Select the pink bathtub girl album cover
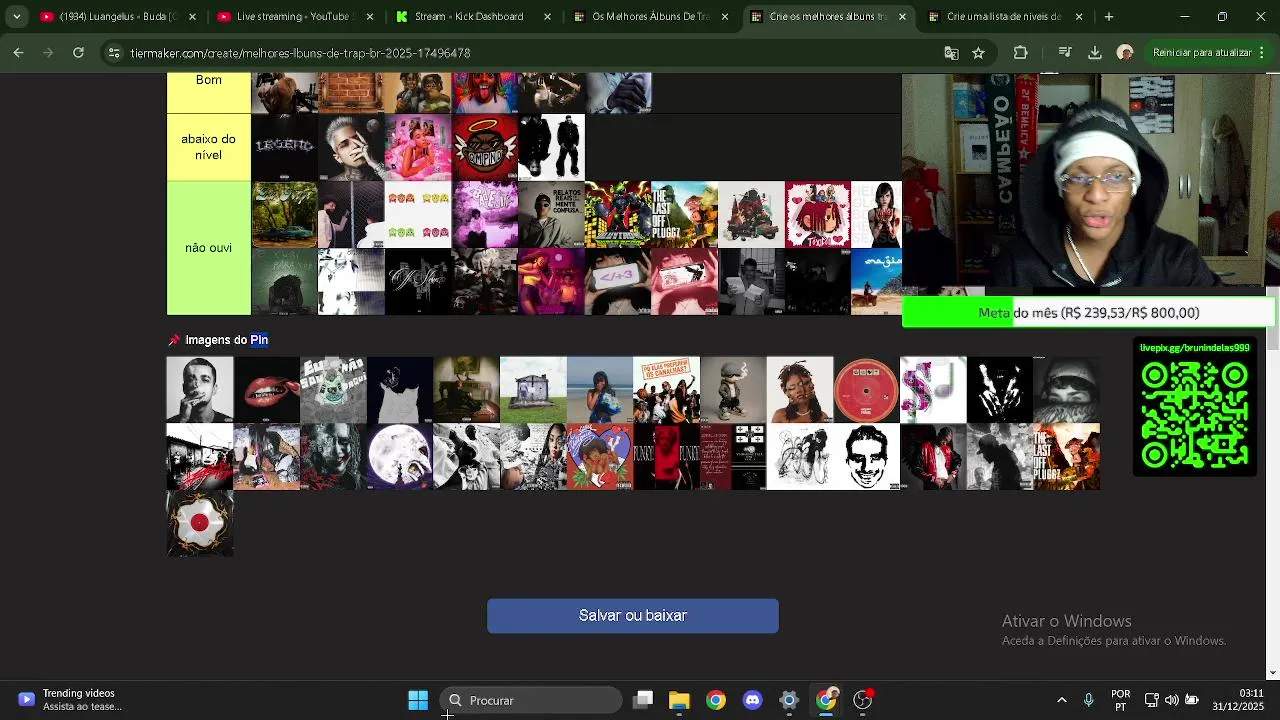 tap(418, 147)
